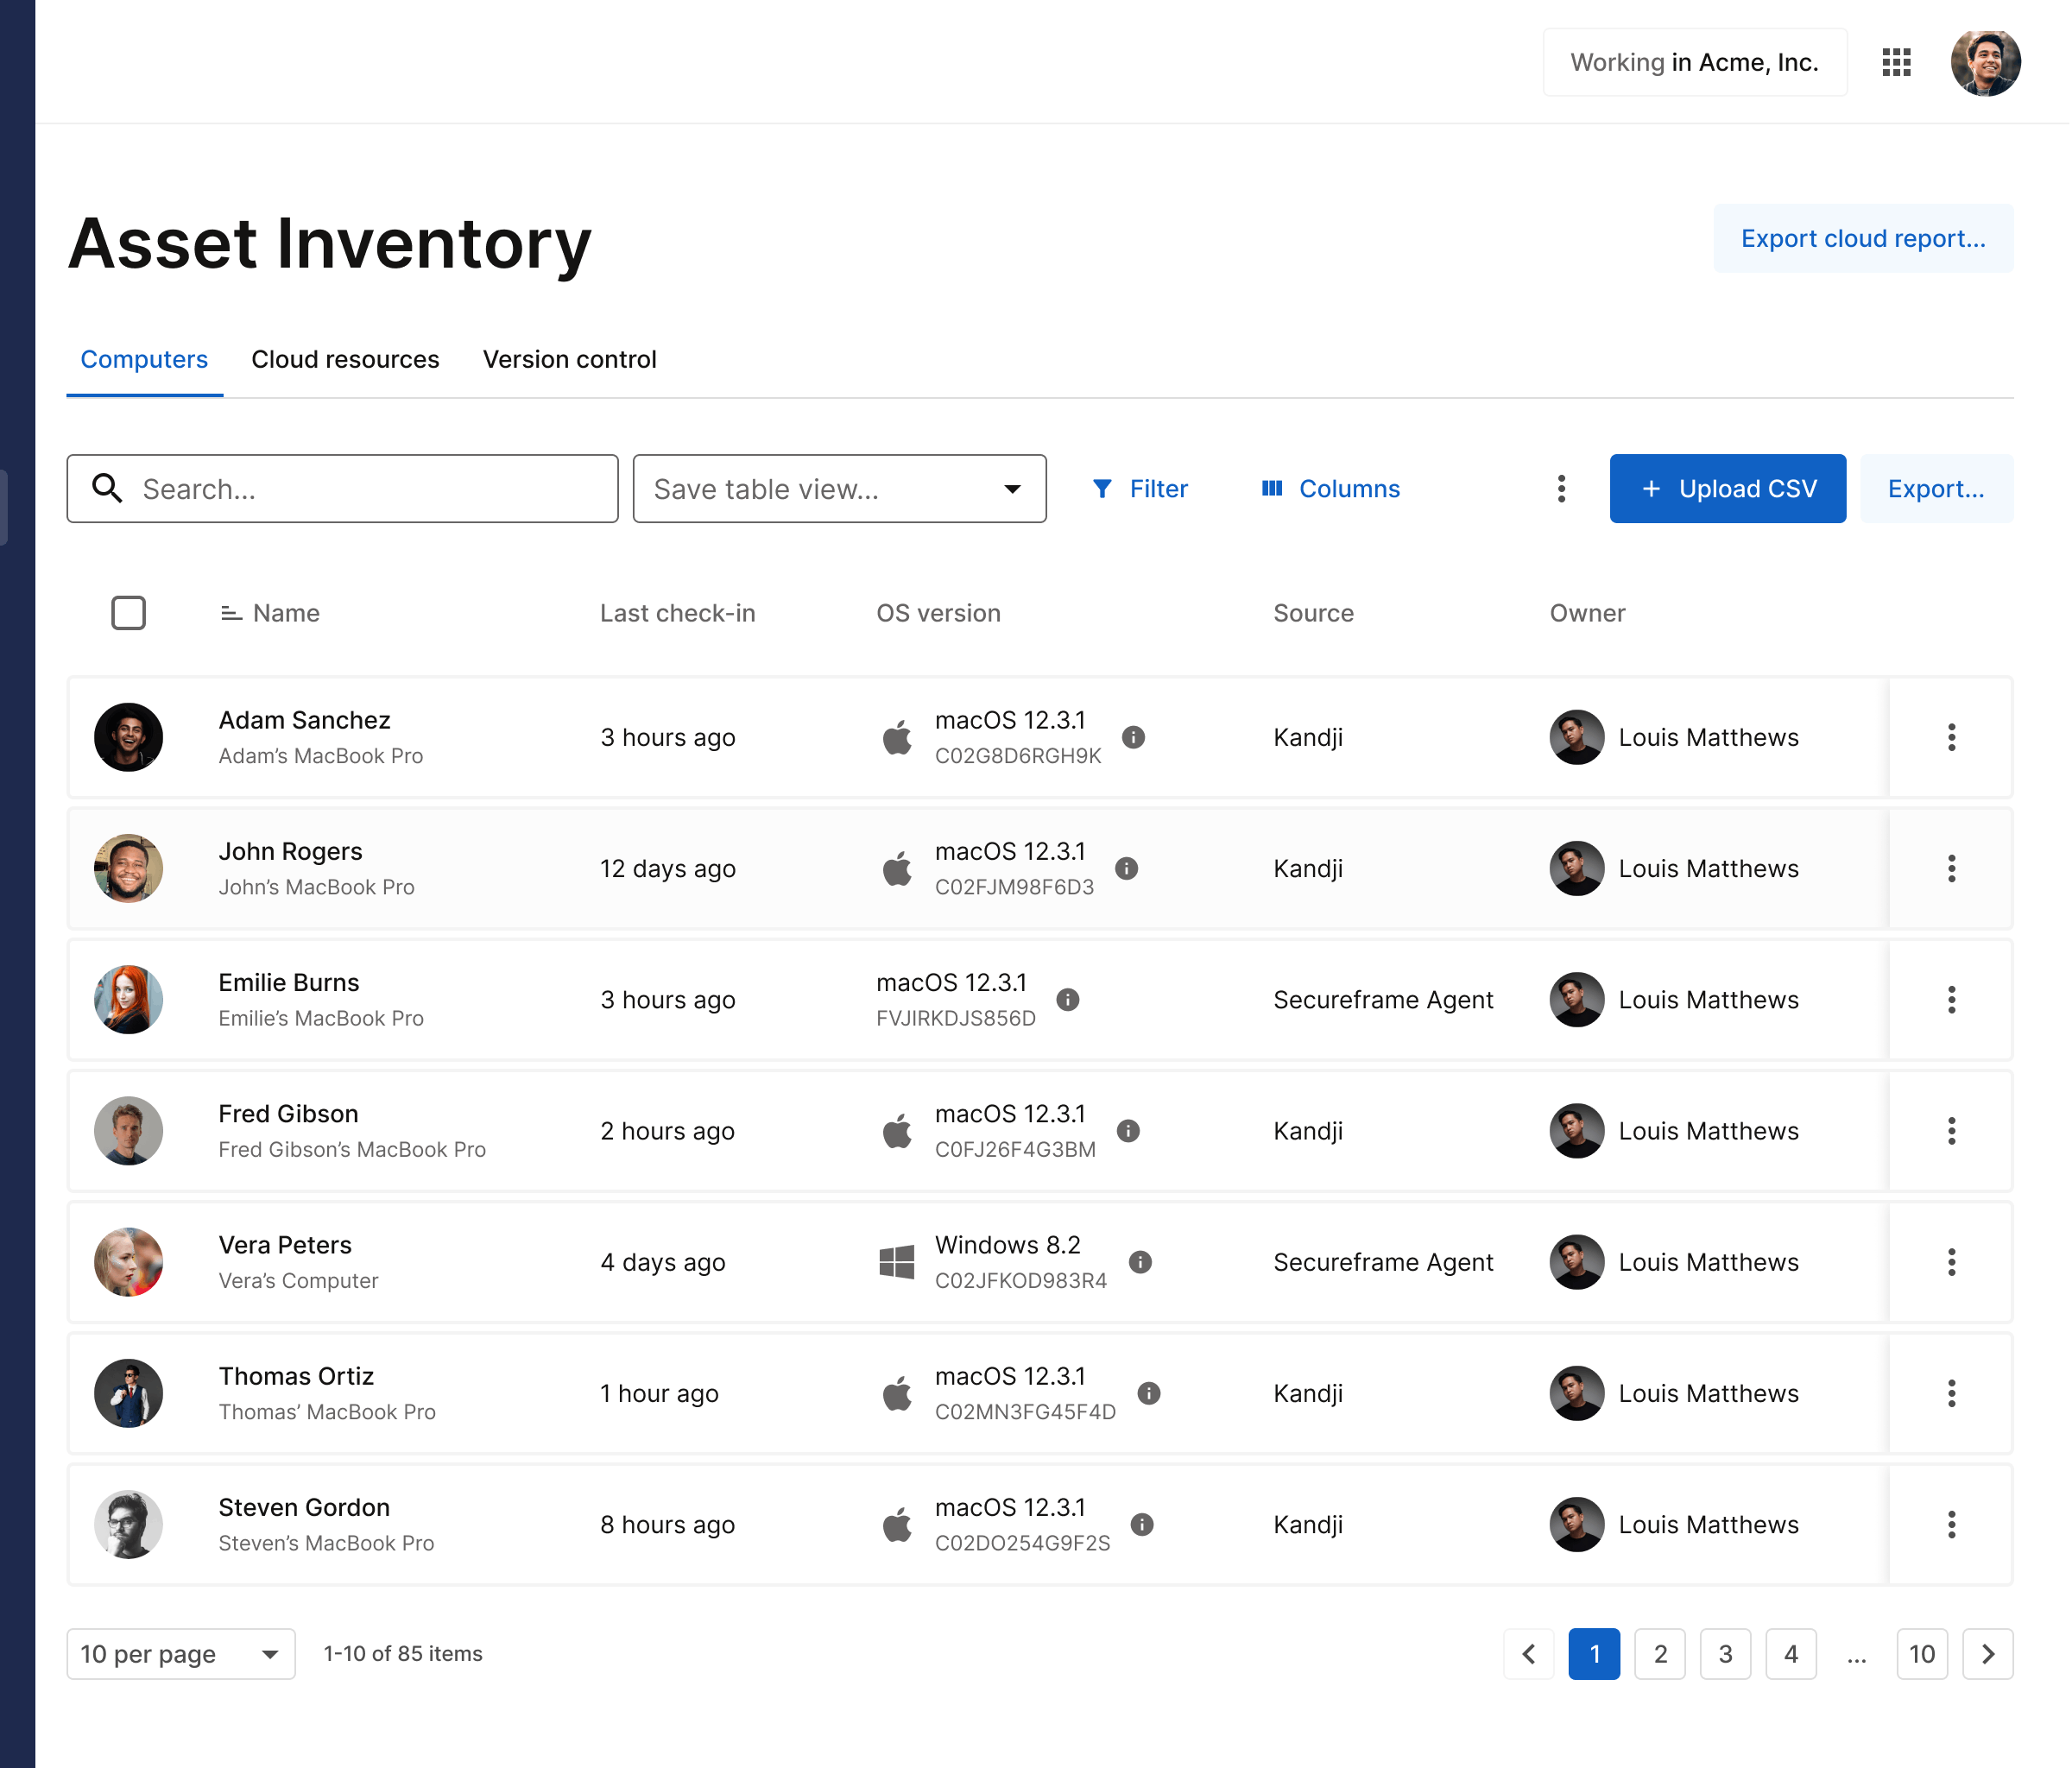This screenshot has width=2072, height=1768.
Task: Click info icon beside Windows 8.2
Action: 1139,1262
